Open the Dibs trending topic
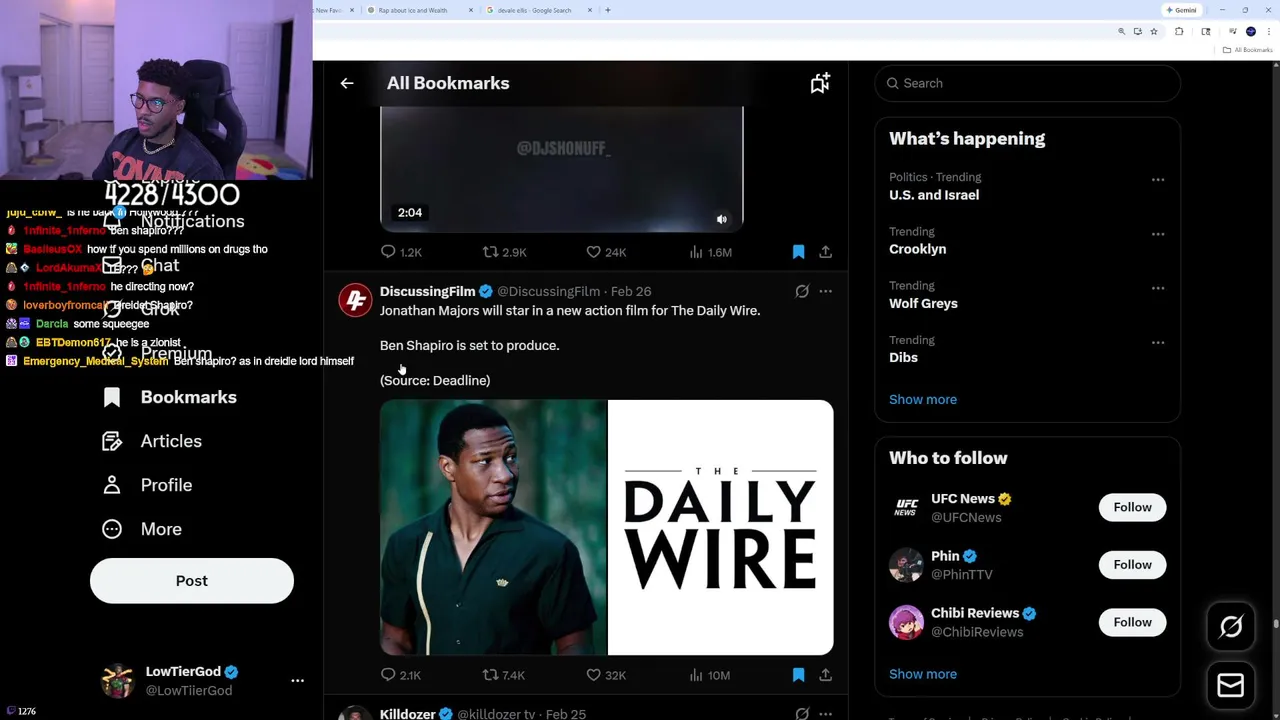 [903, 357]
